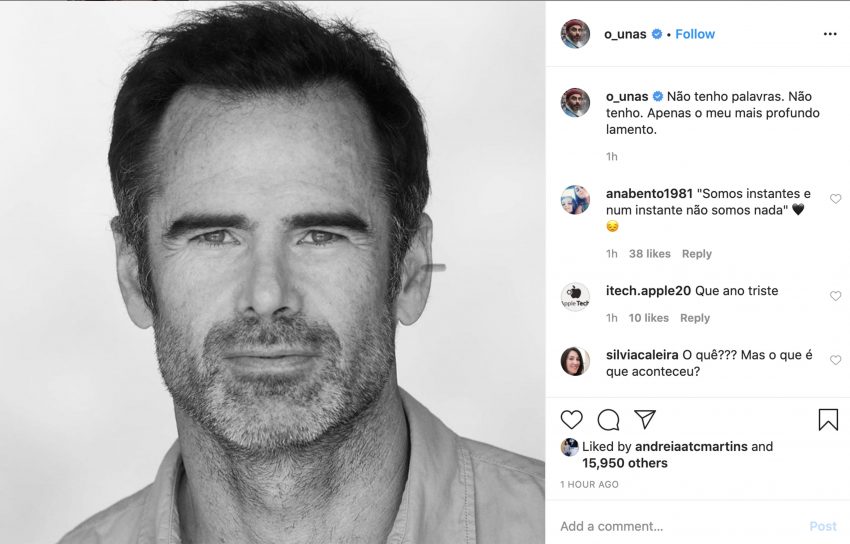Open andreiaatcmartins profile from likes line
The image size is (850, 544).
coord(690,447)
